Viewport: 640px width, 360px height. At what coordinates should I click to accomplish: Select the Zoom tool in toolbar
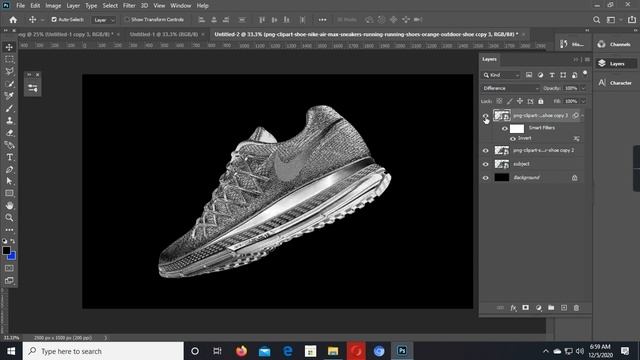coord(9,218)
